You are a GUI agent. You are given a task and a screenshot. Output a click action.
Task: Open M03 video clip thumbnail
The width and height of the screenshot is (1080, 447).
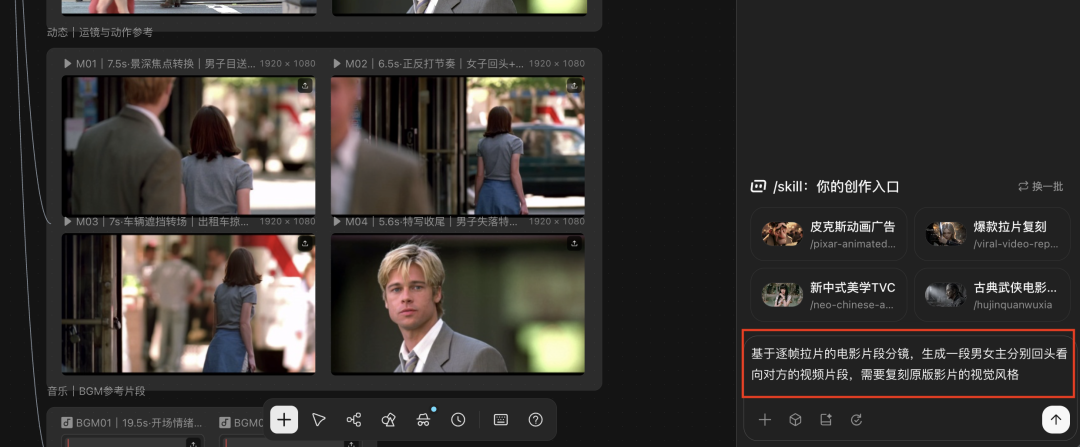pos(189,304)
